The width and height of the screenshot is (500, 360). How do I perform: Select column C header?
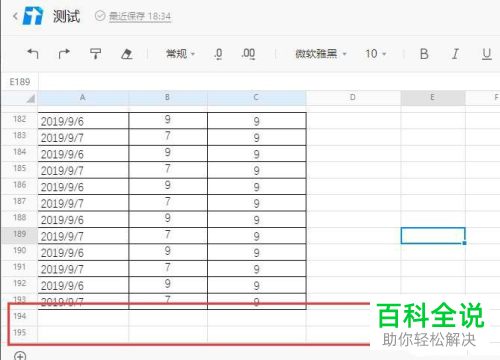click(256, 97)
